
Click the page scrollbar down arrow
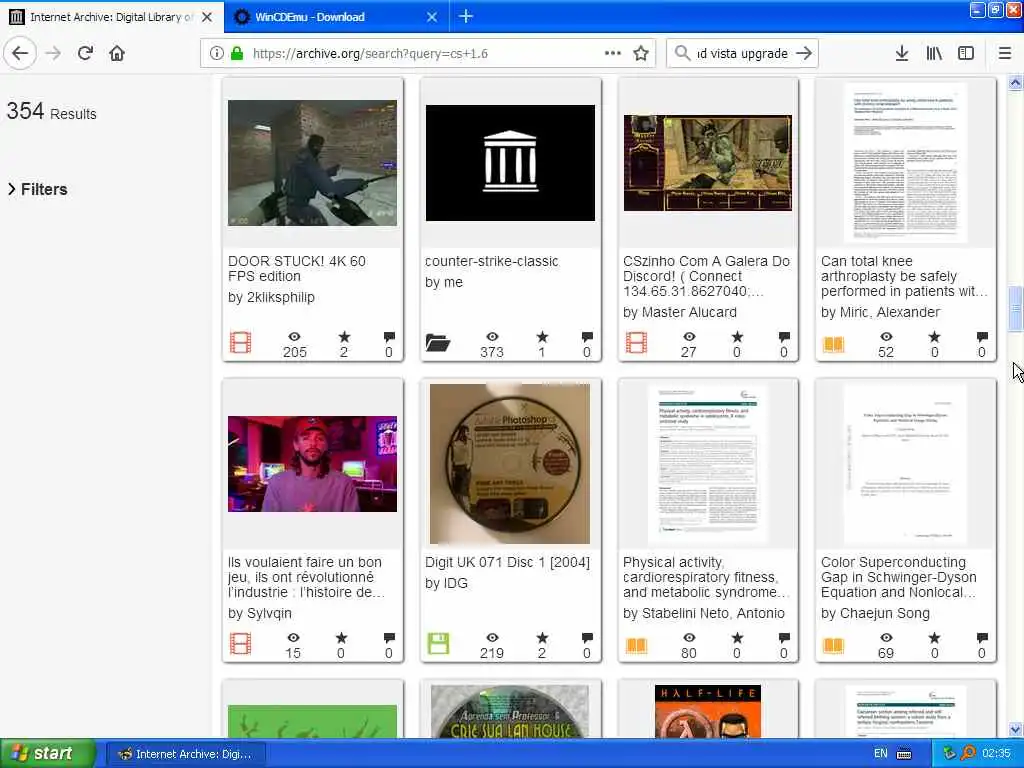click(1016, 729)
